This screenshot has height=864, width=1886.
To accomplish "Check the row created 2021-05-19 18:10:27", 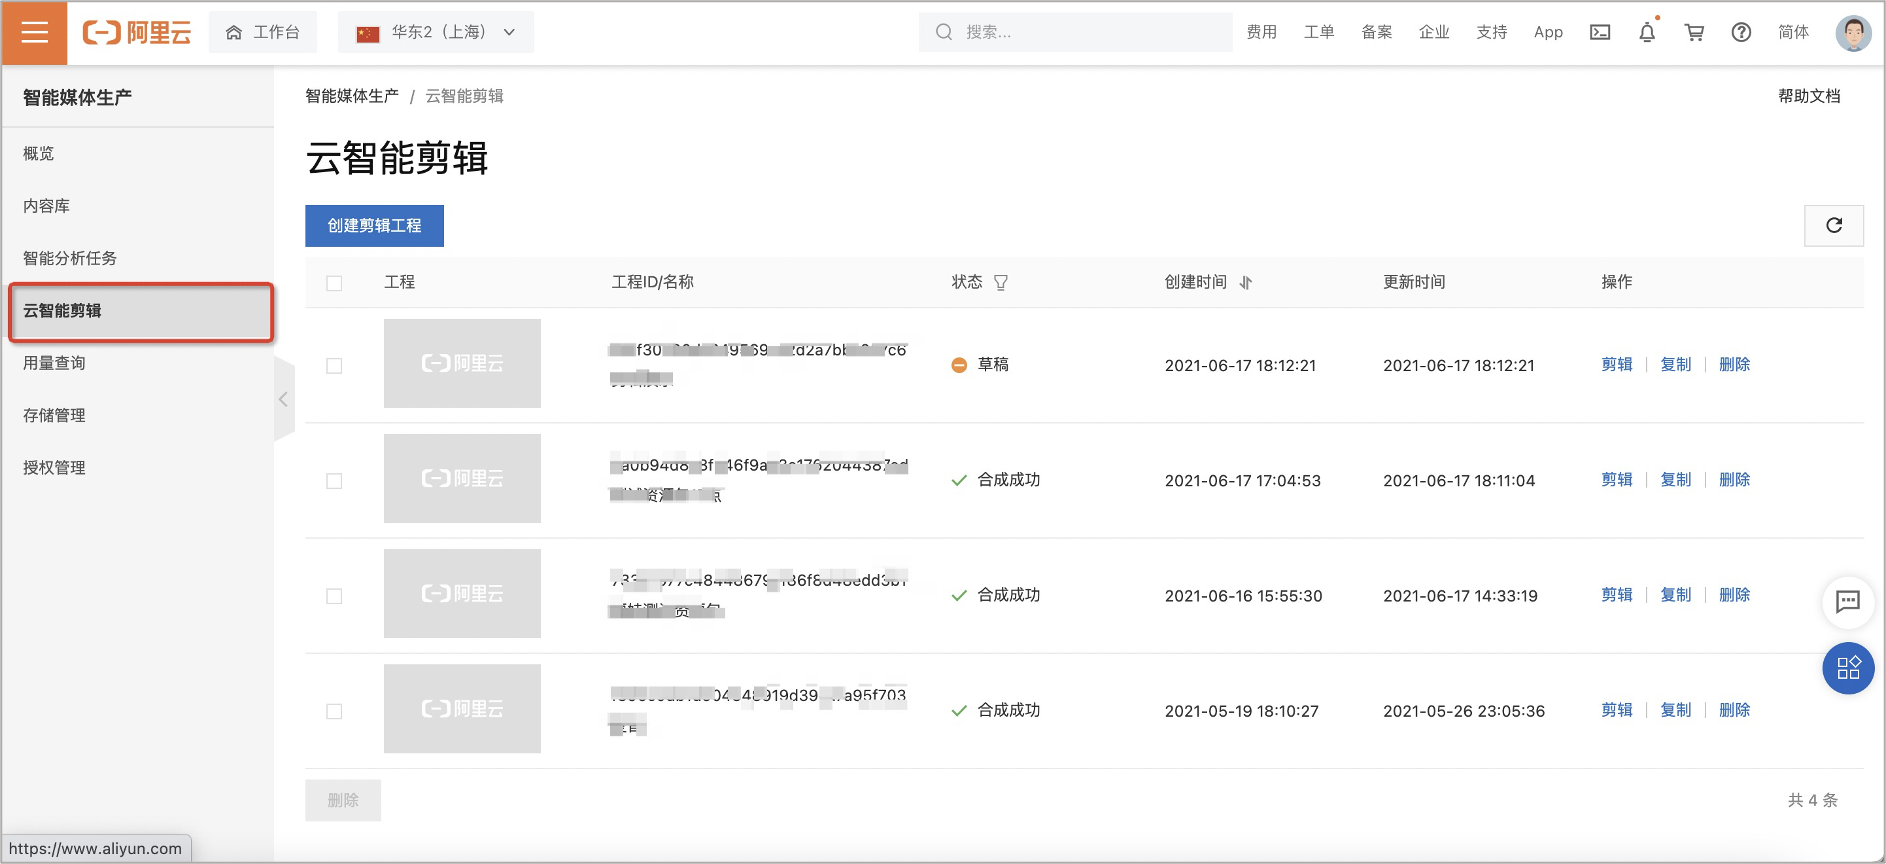I will tap(334, 711).
